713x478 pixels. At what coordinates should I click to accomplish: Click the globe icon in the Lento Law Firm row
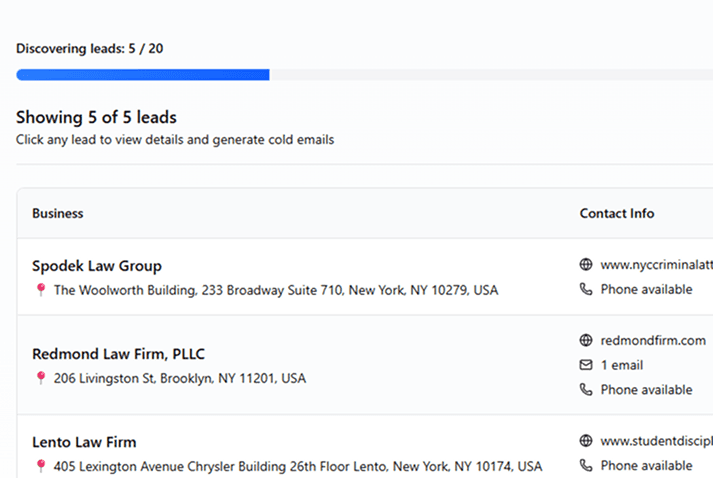click(x=586, y=441)
